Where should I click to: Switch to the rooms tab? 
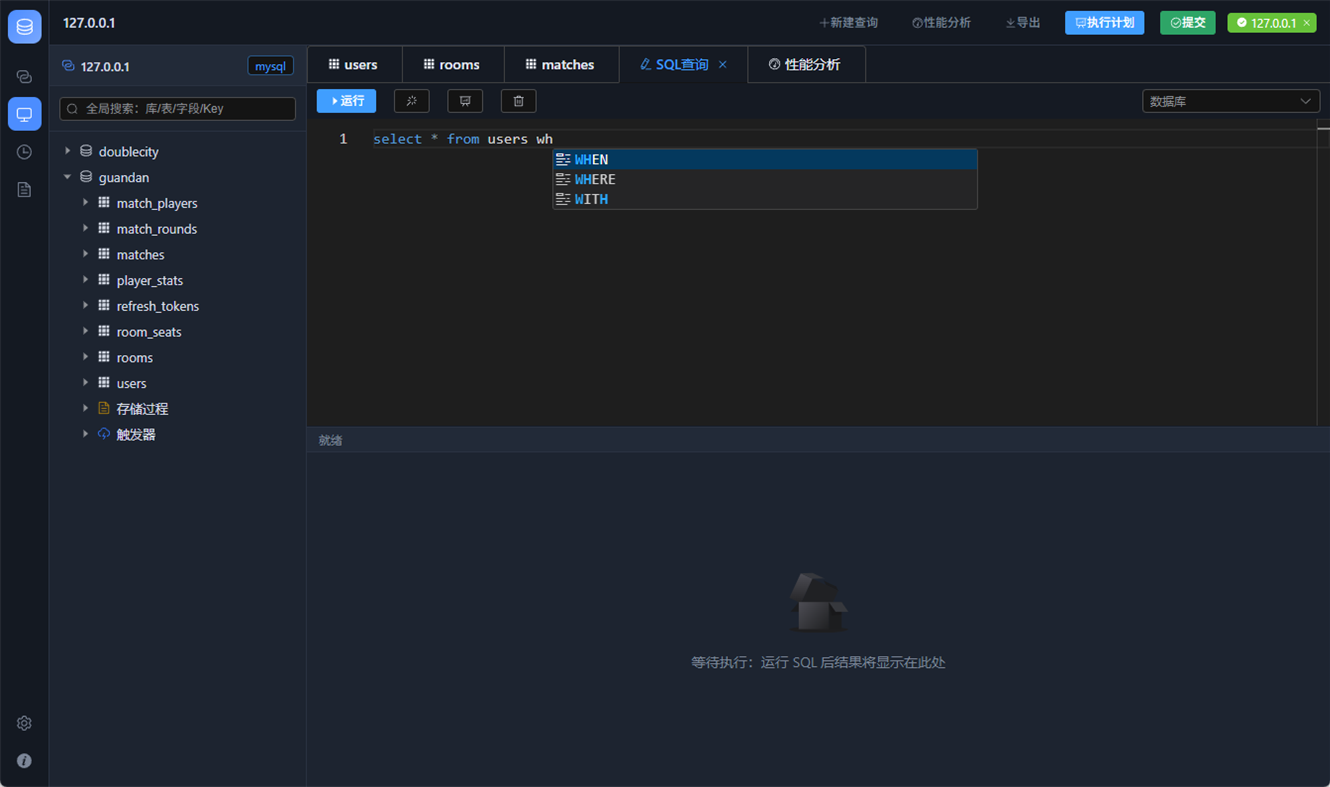(x=452, y=65)
